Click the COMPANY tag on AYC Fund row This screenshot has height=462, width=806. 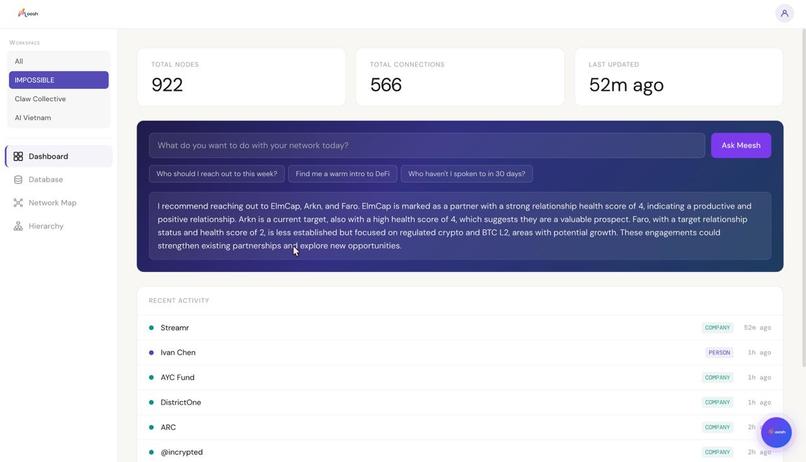(x=718, y=377)
